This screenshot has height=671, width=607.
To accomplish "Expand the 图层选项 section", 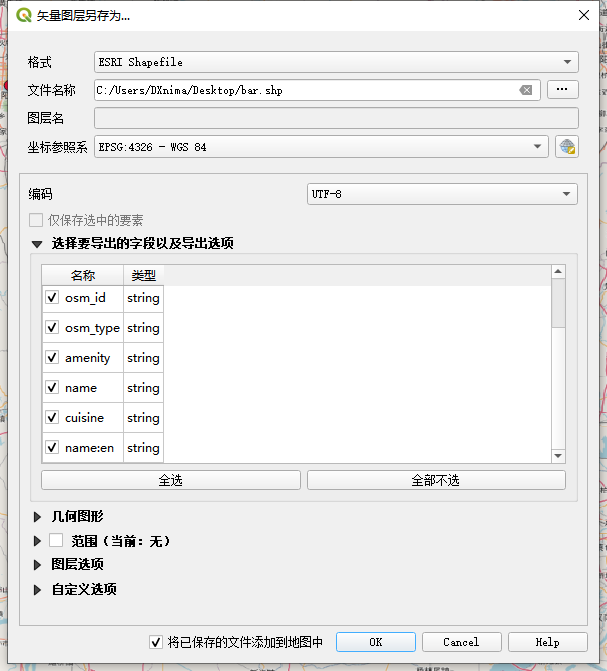I will pos(37,565).
